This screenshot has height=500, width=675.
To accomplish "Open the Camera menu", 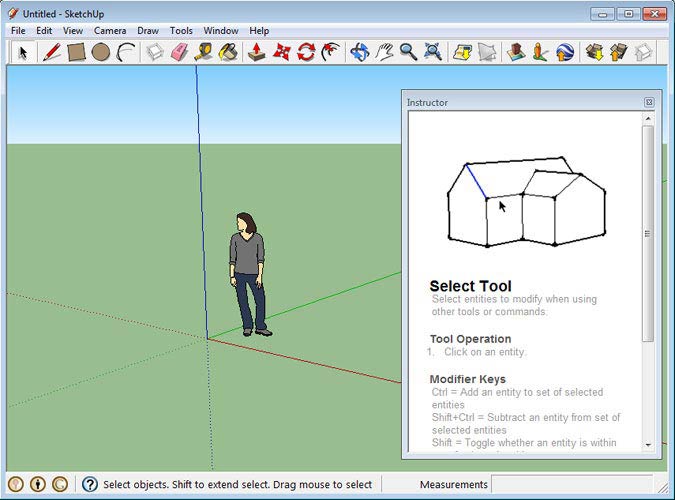I will [110, 31].
